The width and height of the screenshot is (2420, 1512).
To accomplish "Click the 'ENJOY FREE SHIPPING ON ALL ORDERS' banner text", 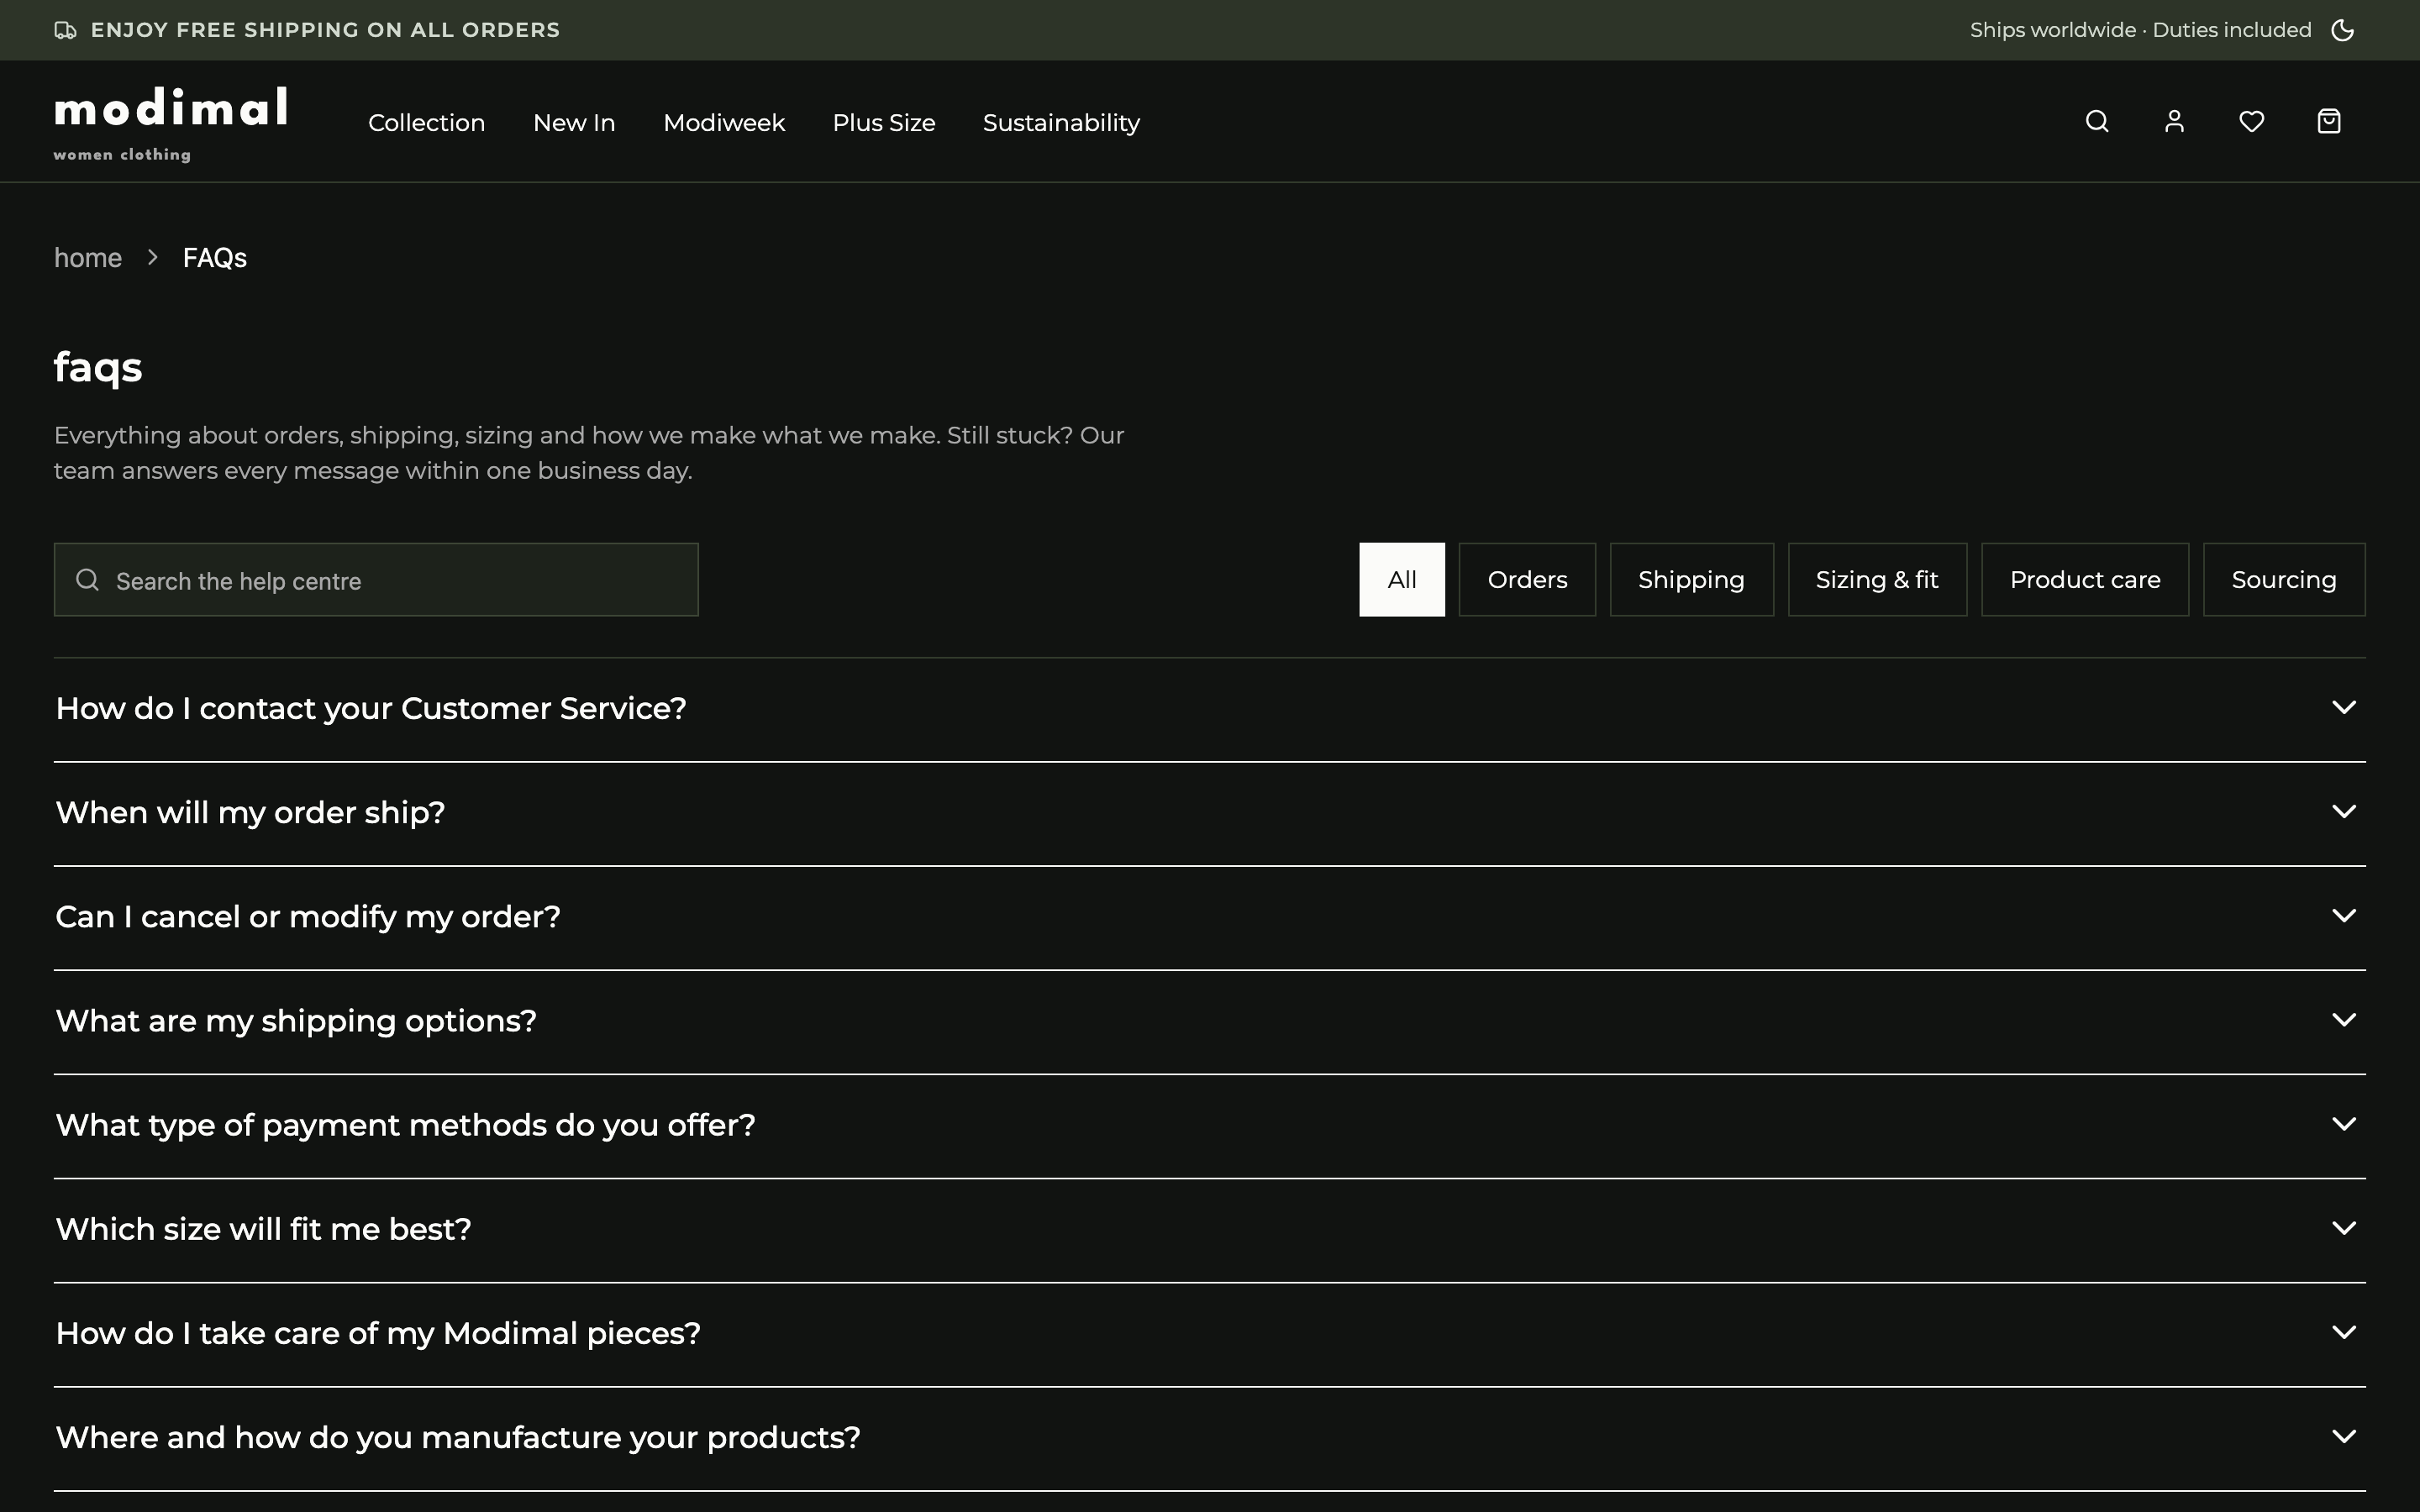I will click(325, 30).
